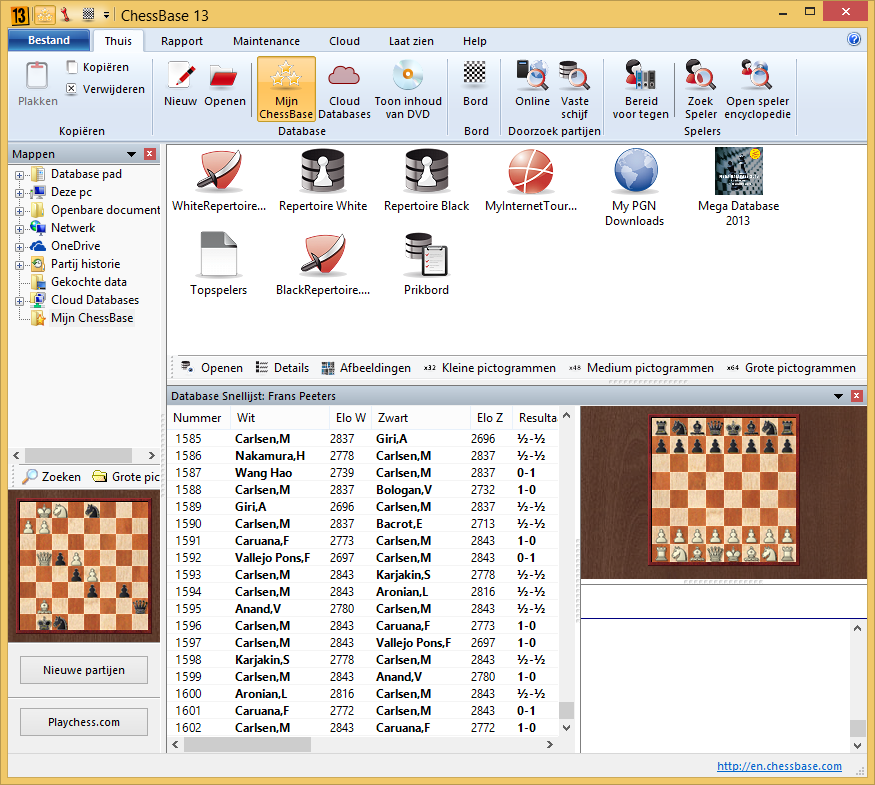
Task: Expand Deze pc tree node
Action: click(20, 193)
